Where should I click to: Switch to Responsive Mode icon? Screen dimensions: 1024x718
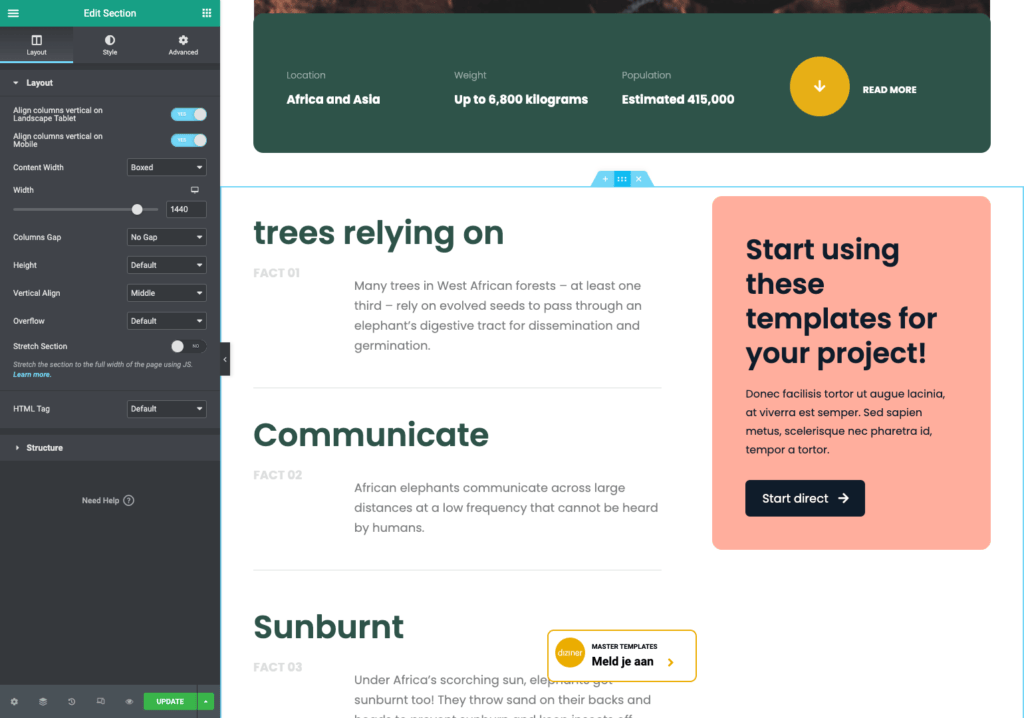coord(100,701)
